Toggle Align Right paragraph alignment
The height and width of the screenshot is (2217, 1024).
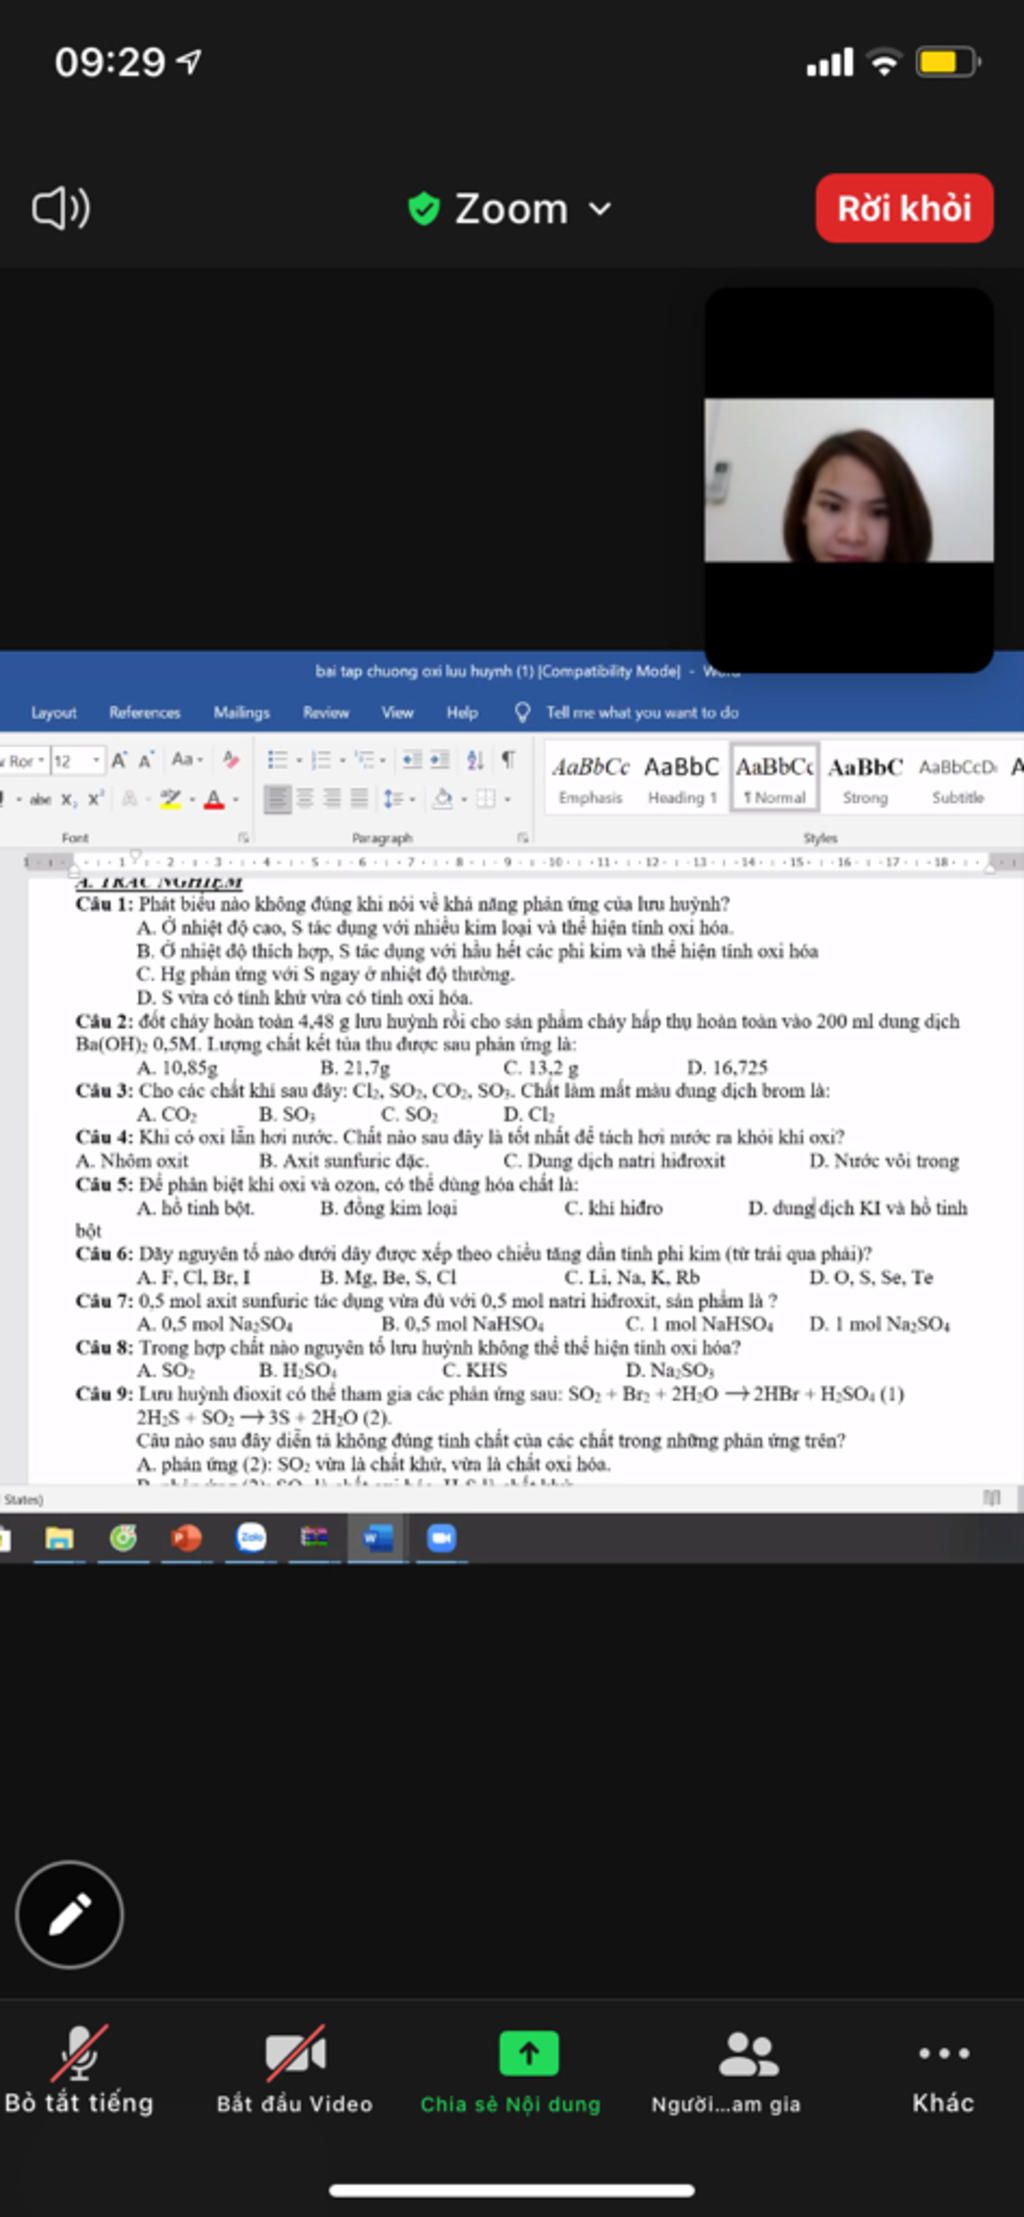[x=332, y=798]
